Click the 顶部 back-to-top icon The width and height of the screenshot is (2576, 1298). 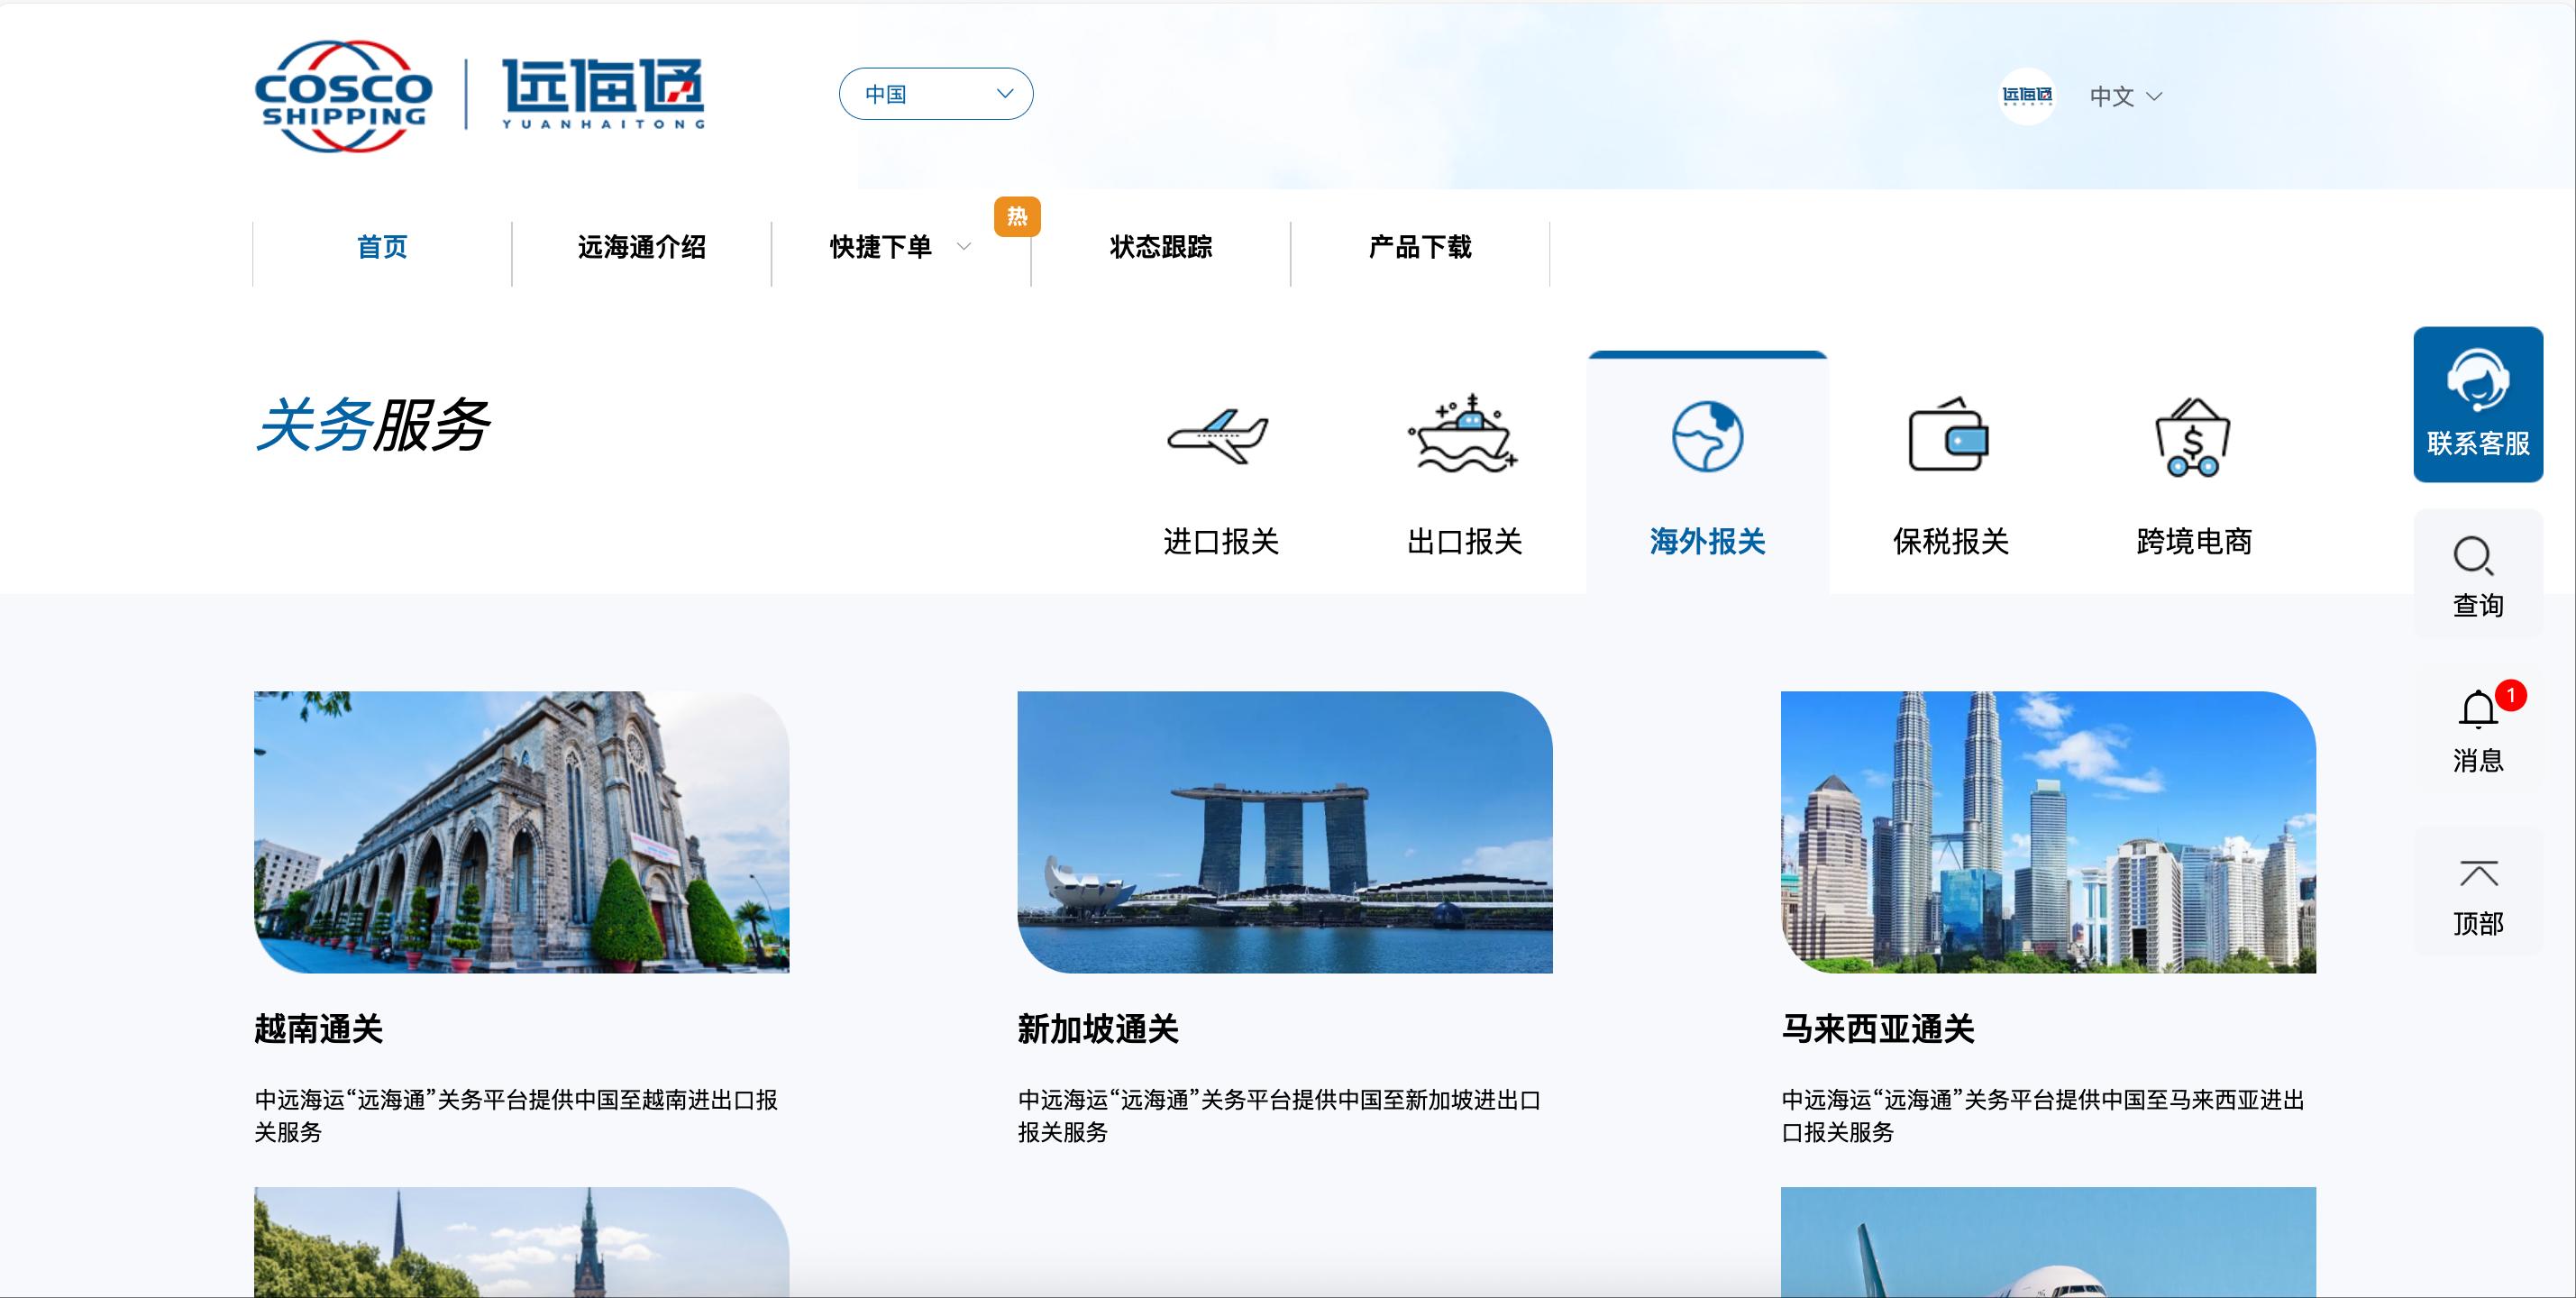coord(2477,875)
